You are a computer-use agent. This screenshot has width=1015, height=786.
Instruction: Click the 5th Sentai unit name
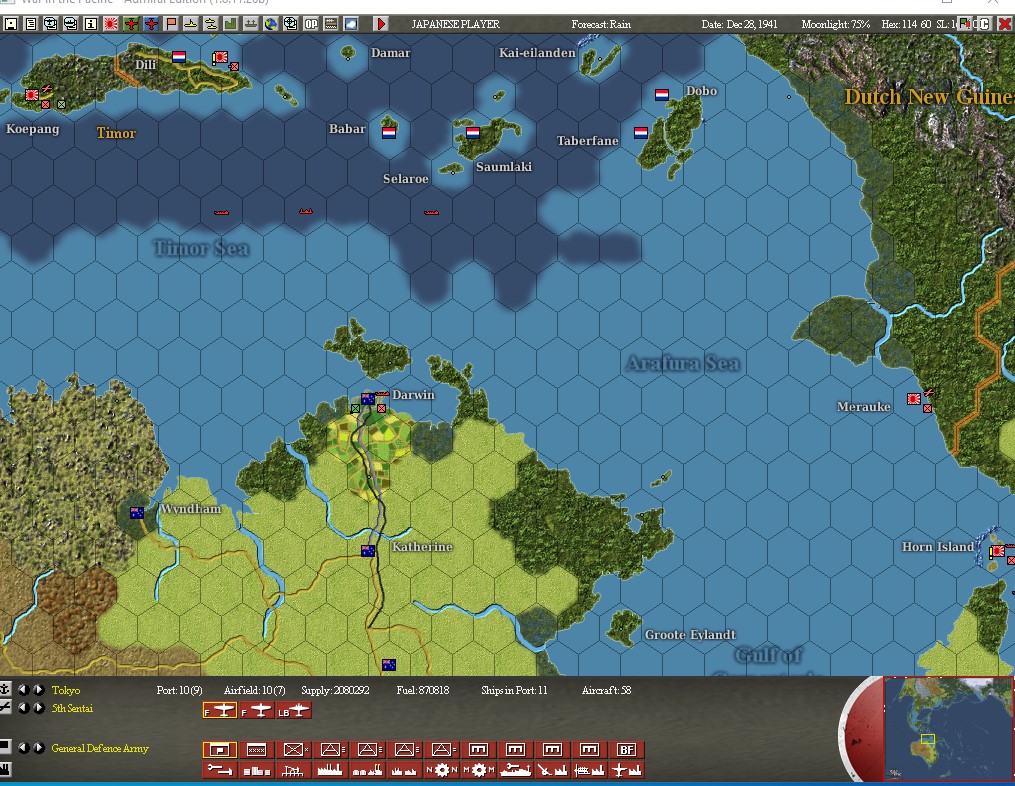point(72,708)
